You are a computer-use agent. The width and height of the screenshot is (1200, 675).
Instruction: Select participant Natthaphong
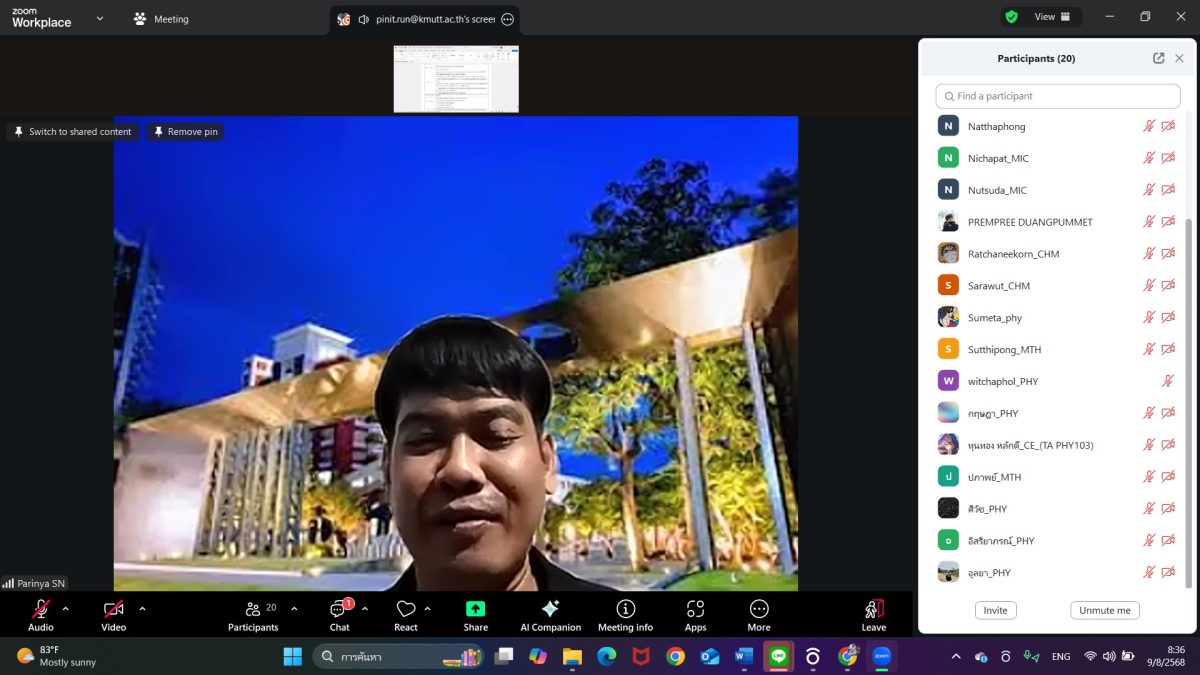1058,126
